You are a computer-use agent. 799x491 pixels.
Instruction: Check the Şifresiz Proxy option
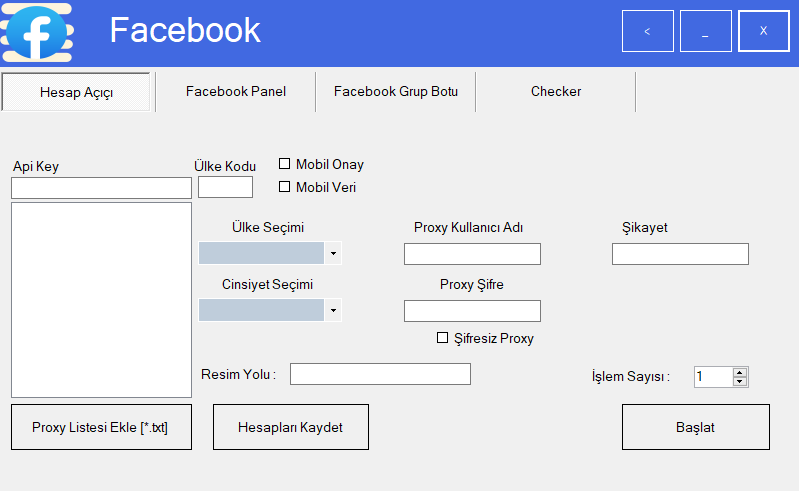[x=442, y=338]
